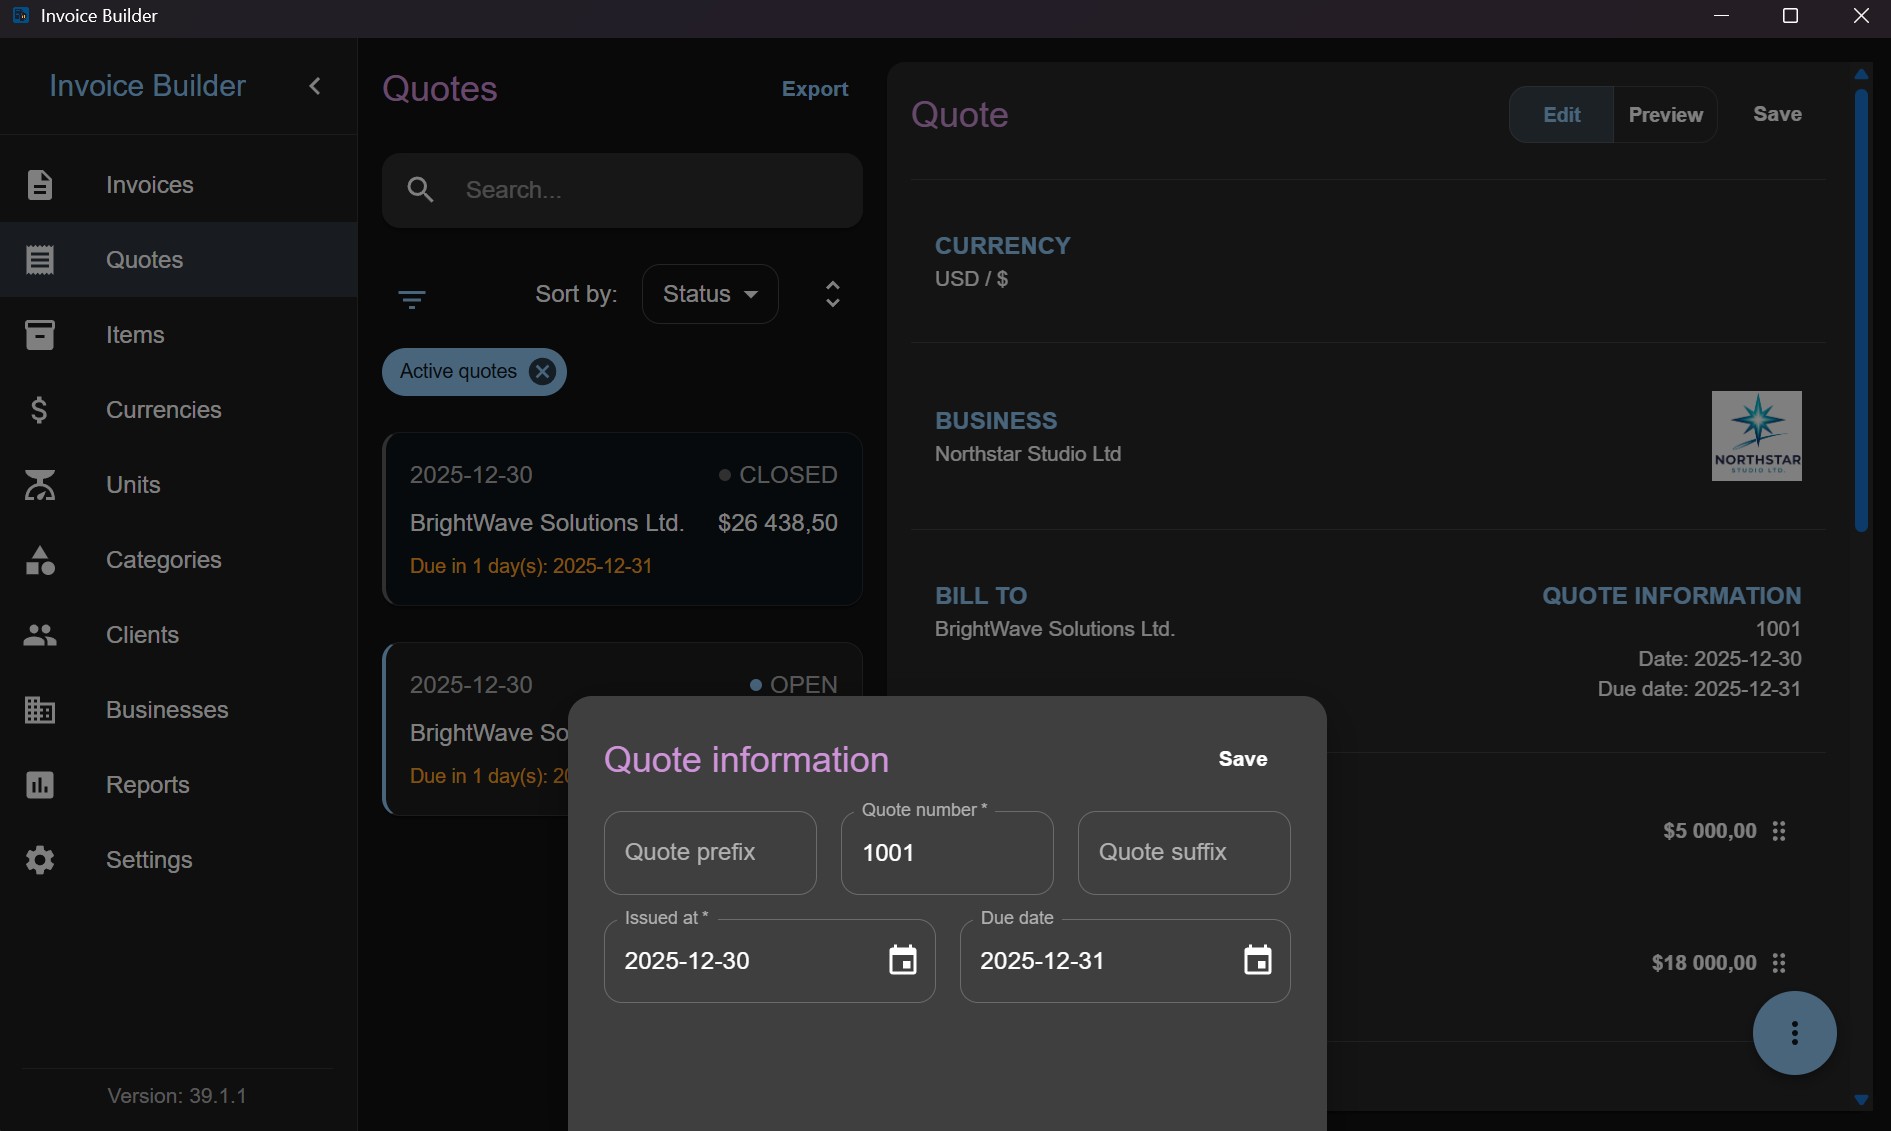Click the Quote number field
Viewport: 1891px width, 1131px height.
(x=947, y=853)
